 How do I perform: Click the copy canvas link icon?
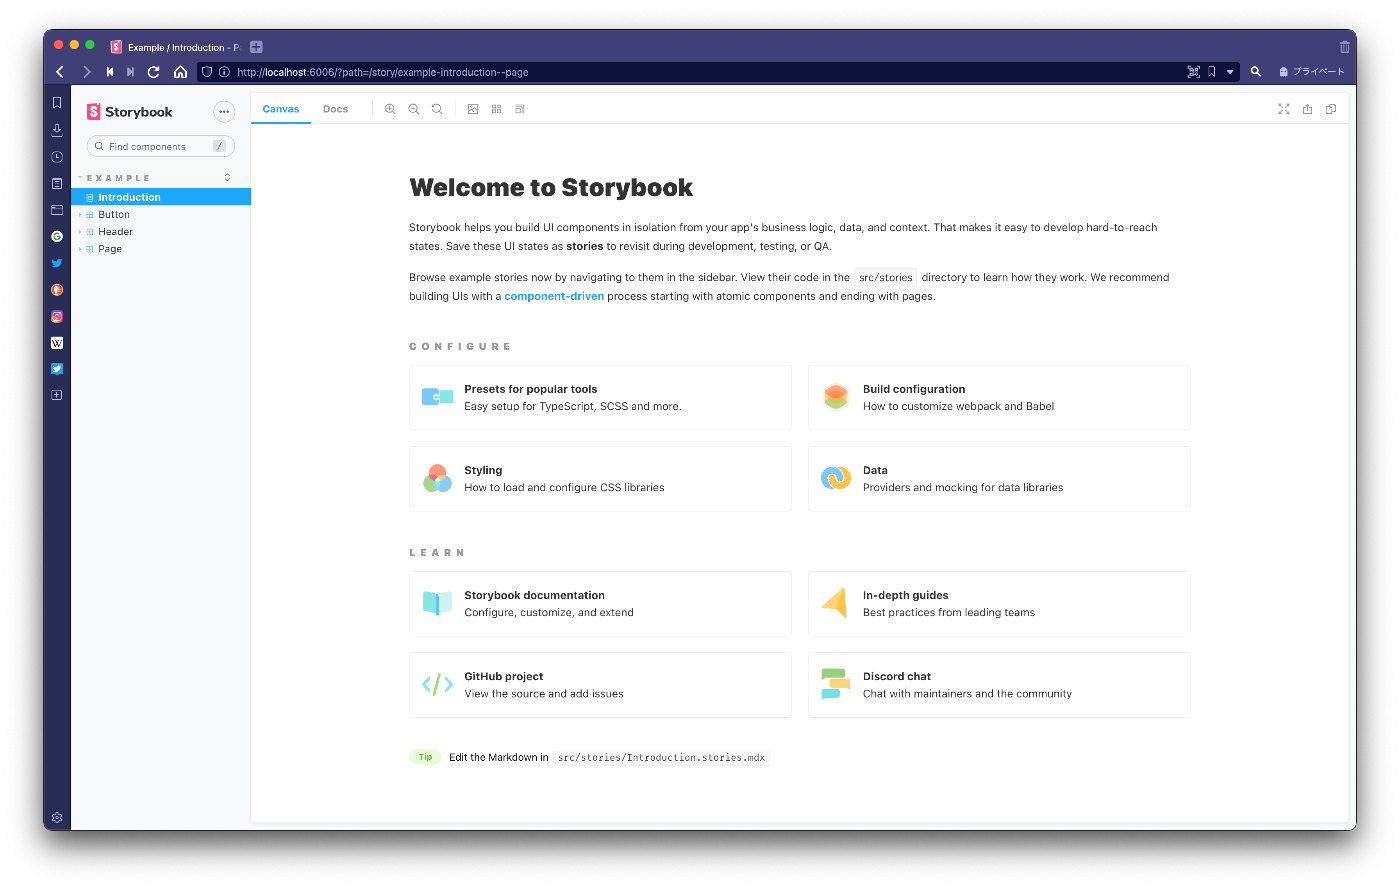[x=1331, y=109]
